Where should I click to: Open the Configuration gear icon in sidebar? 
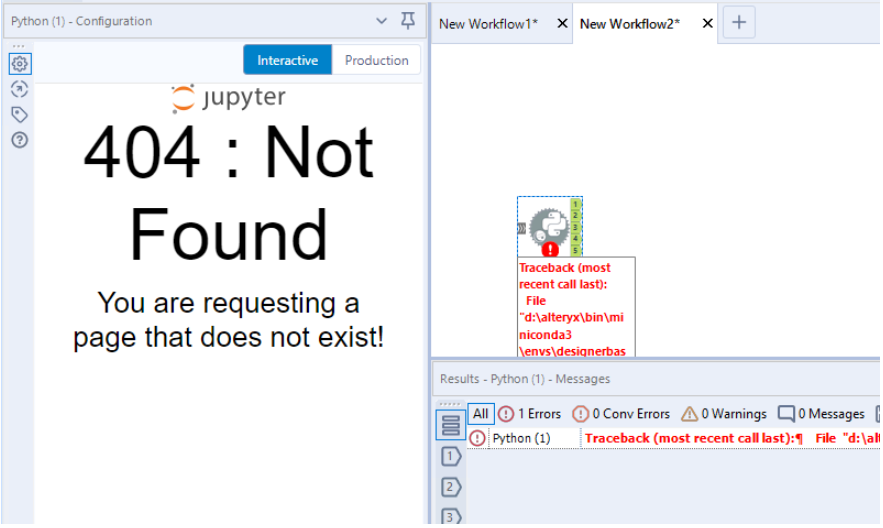pyautogui.click(x=20, y=64)
